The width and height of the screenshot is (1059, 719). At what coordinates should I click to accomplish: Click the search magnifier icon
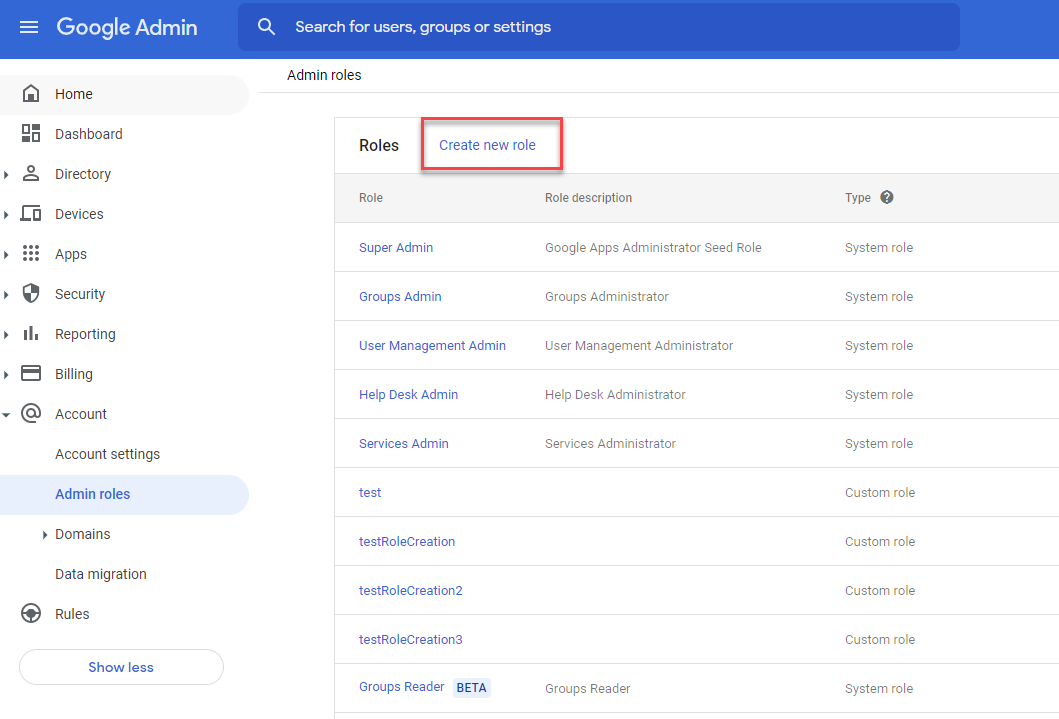[x=266, y=27]
